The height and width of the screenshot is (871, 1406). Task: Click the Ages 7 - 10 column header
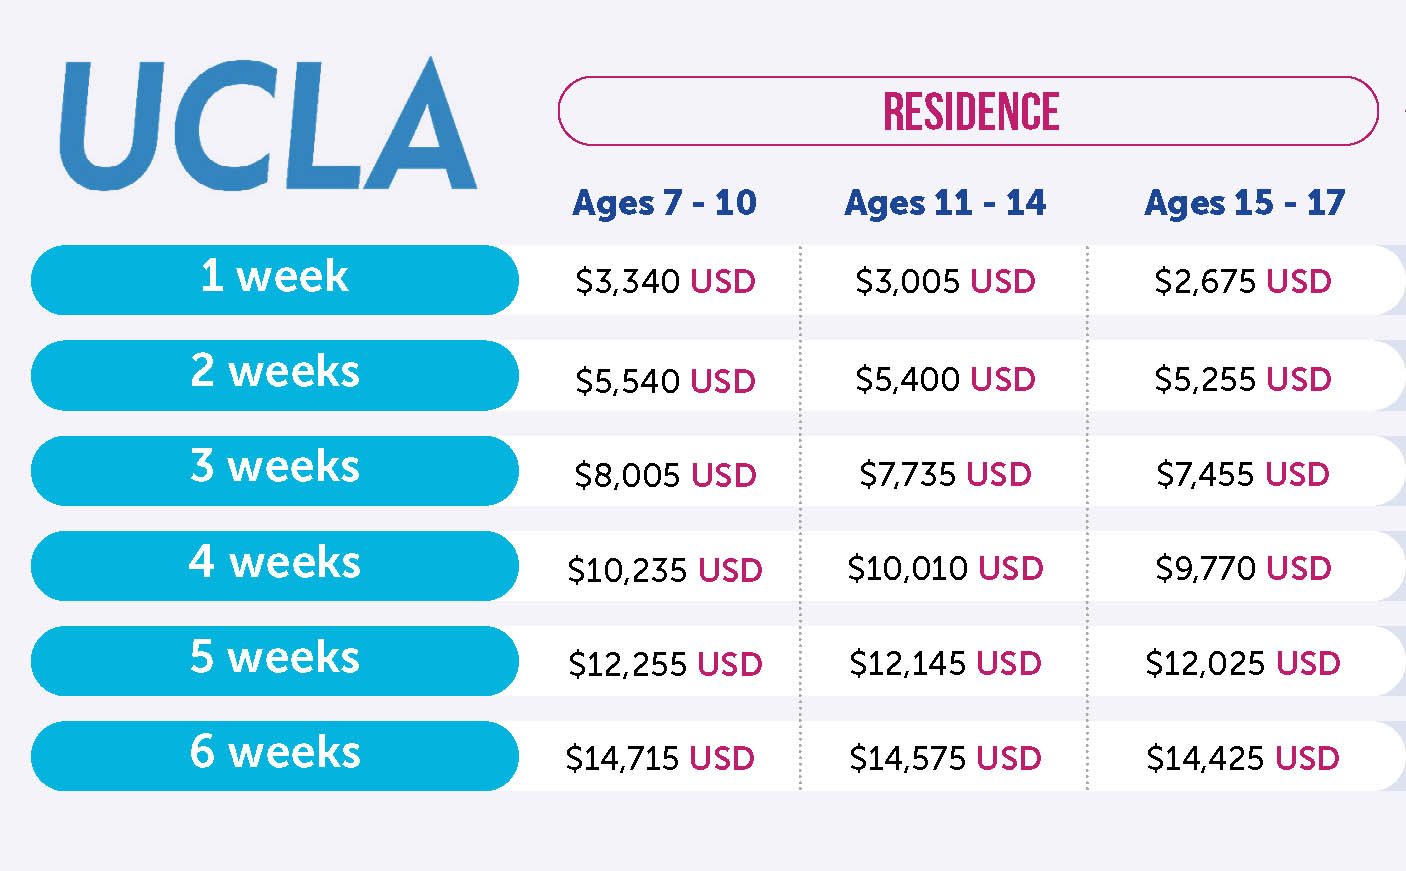click(664, 203)
